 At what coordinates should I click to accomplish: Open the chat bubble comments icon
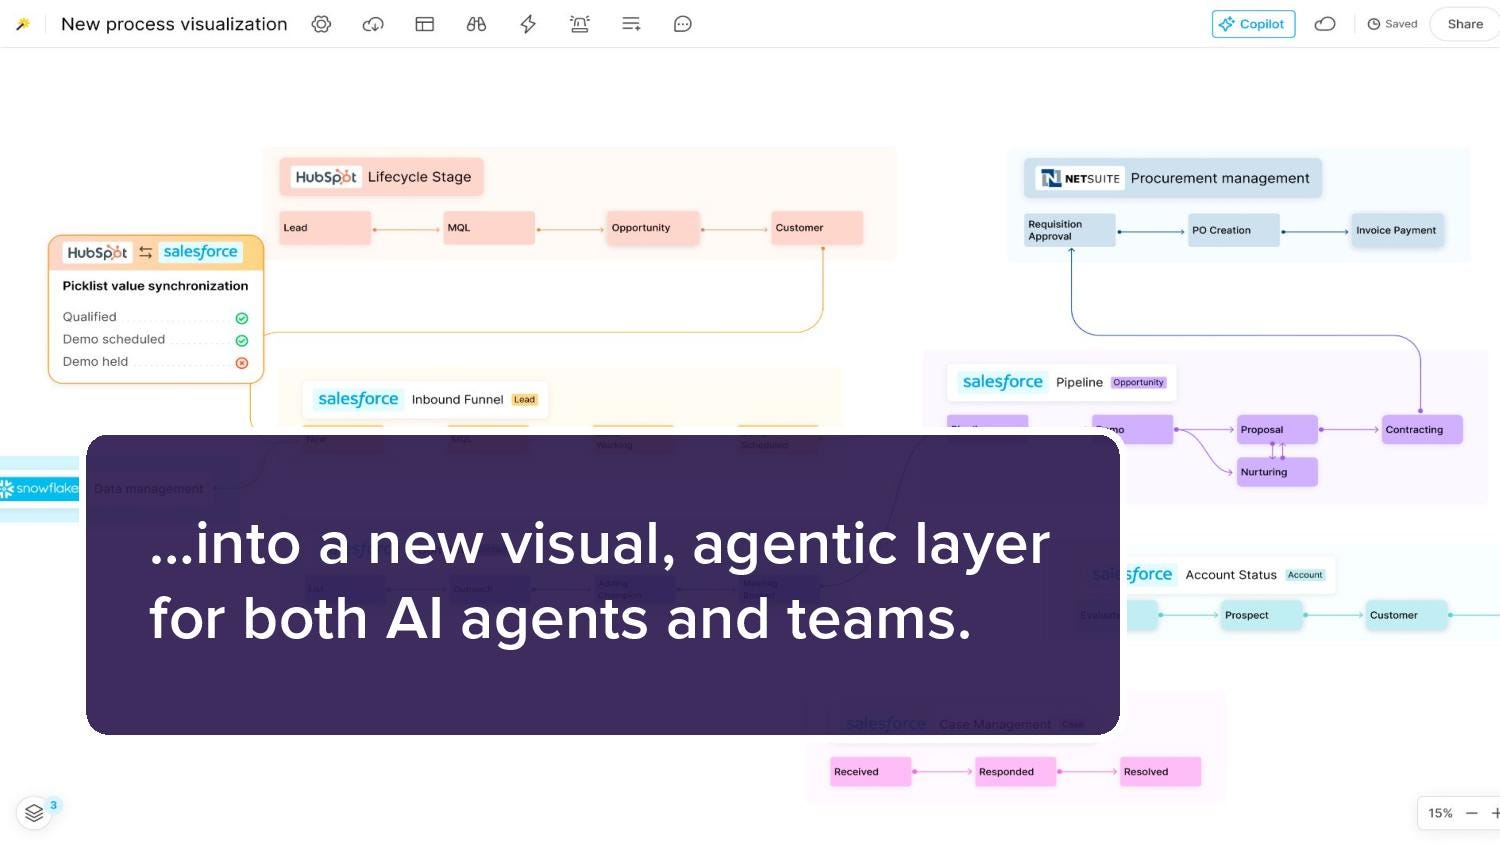(683, 24)
